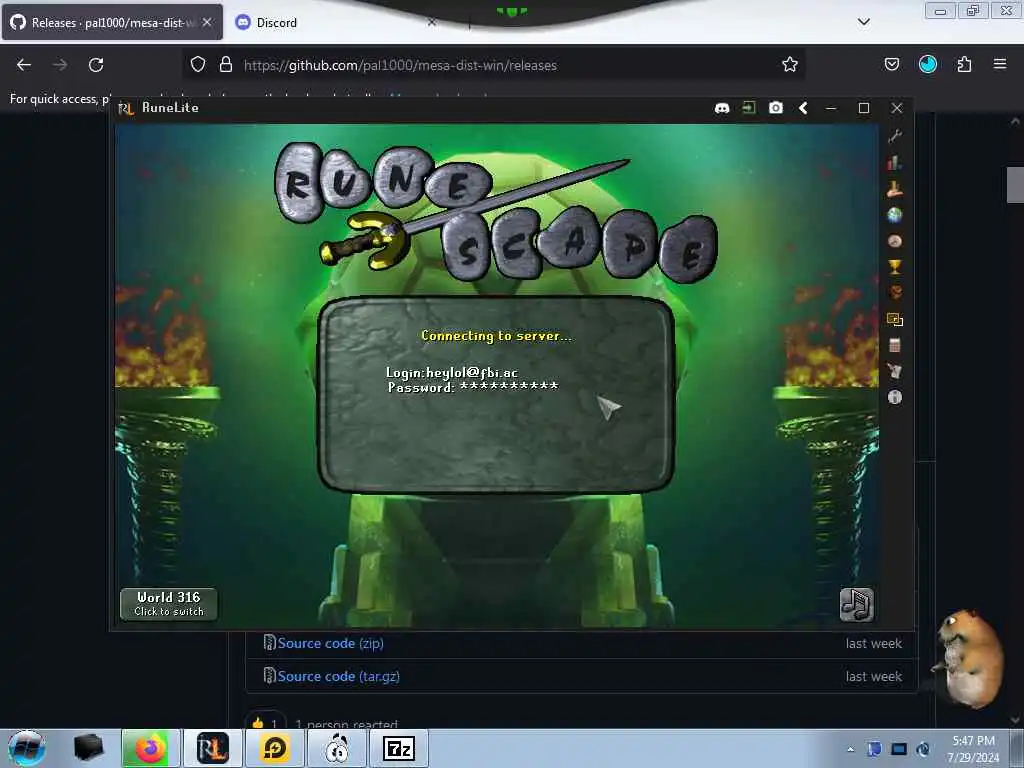Click the black box taskbar icon

88,748
